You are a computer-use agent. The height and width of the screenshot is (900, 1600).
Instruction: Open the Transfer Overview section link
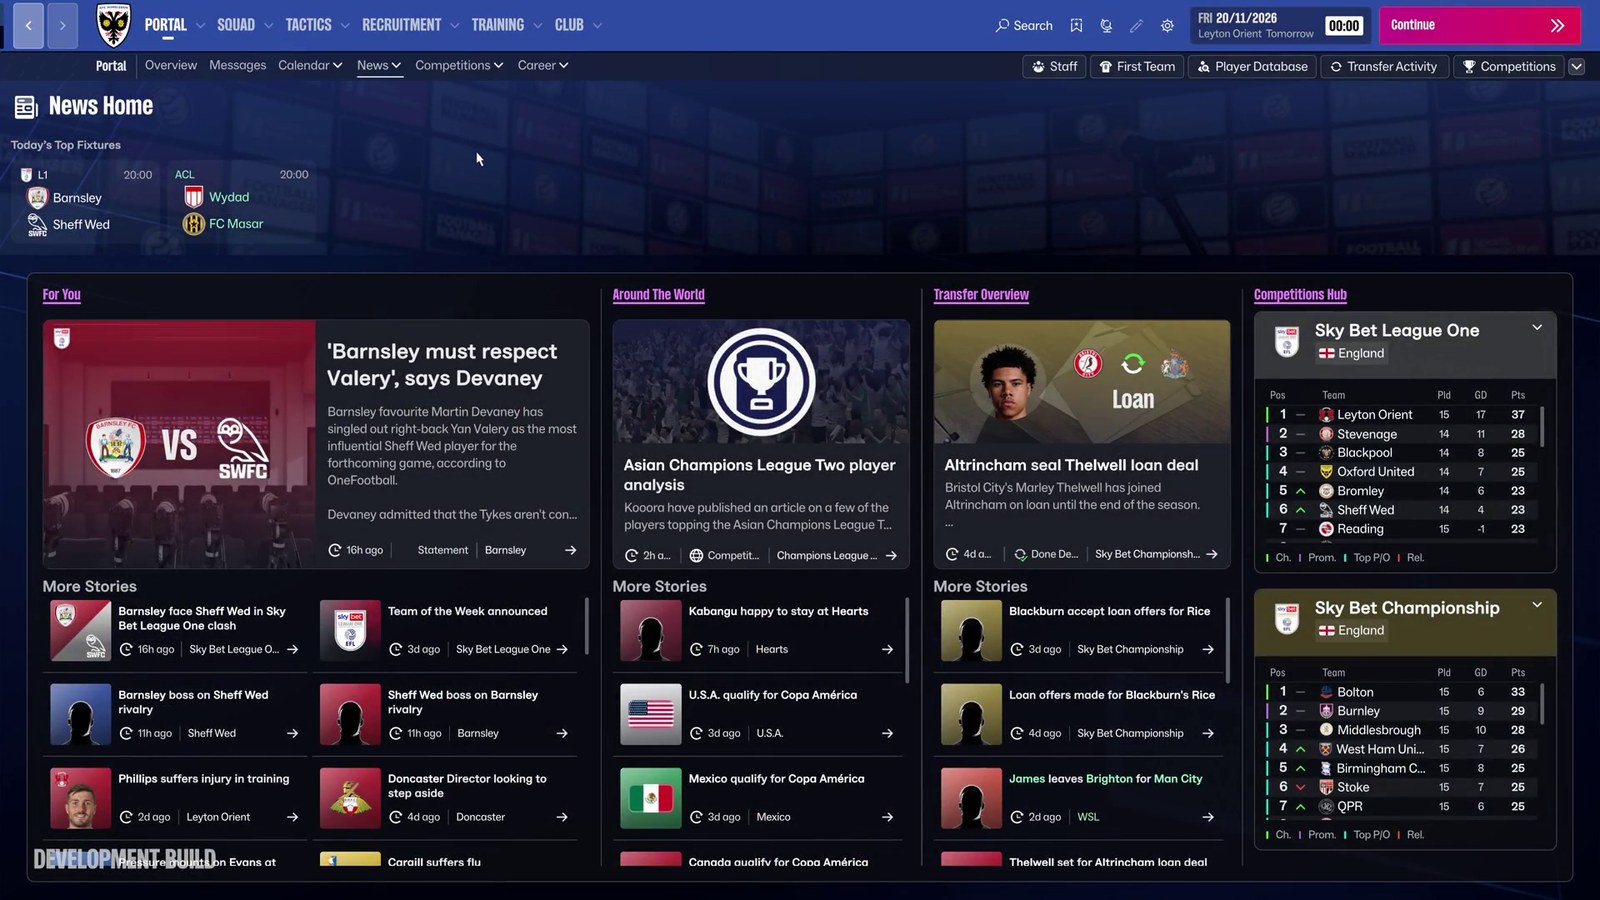coord(981,295)
